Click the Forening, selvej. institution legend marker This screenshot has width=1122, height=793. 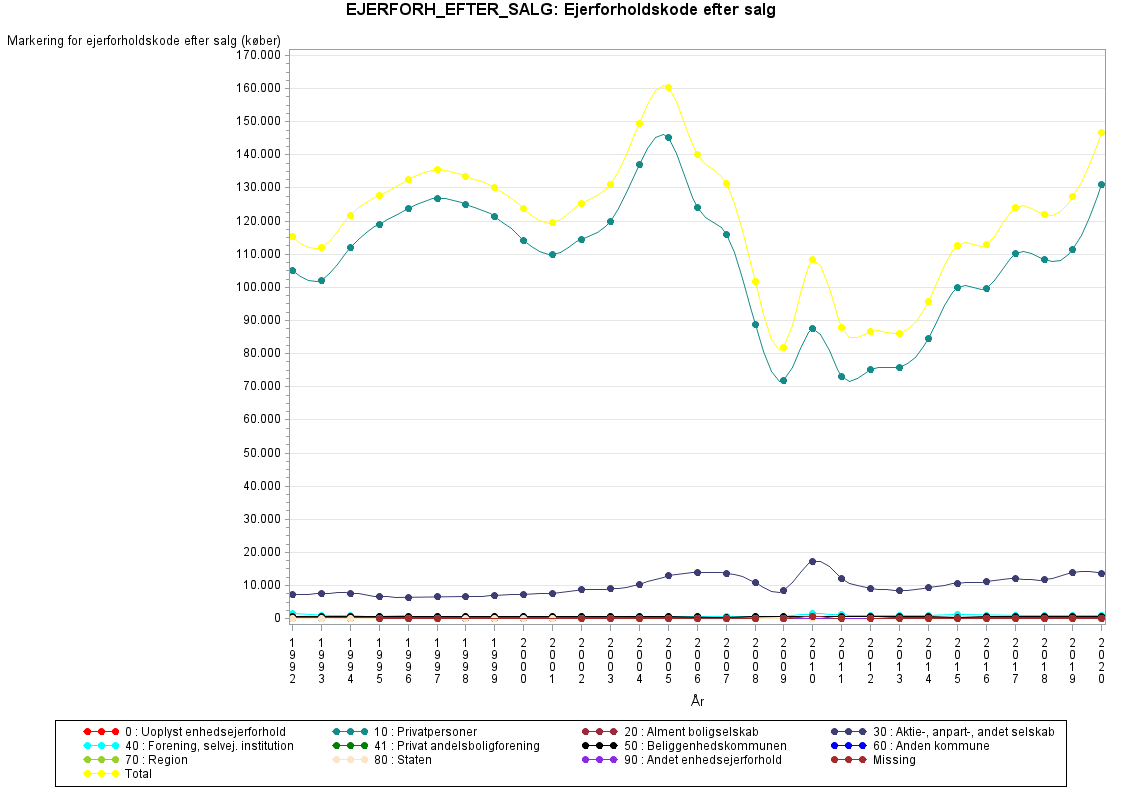click(102, 746)
